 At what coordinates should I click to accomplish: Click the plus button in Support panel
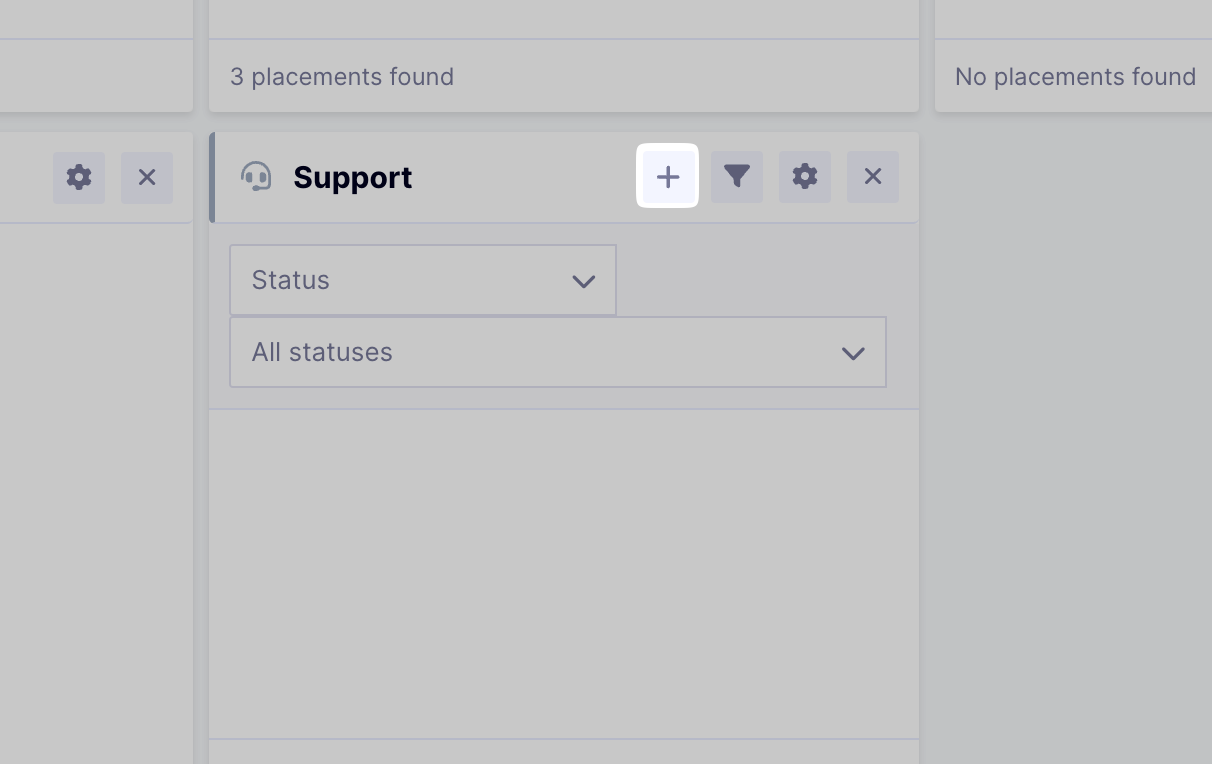668,177
